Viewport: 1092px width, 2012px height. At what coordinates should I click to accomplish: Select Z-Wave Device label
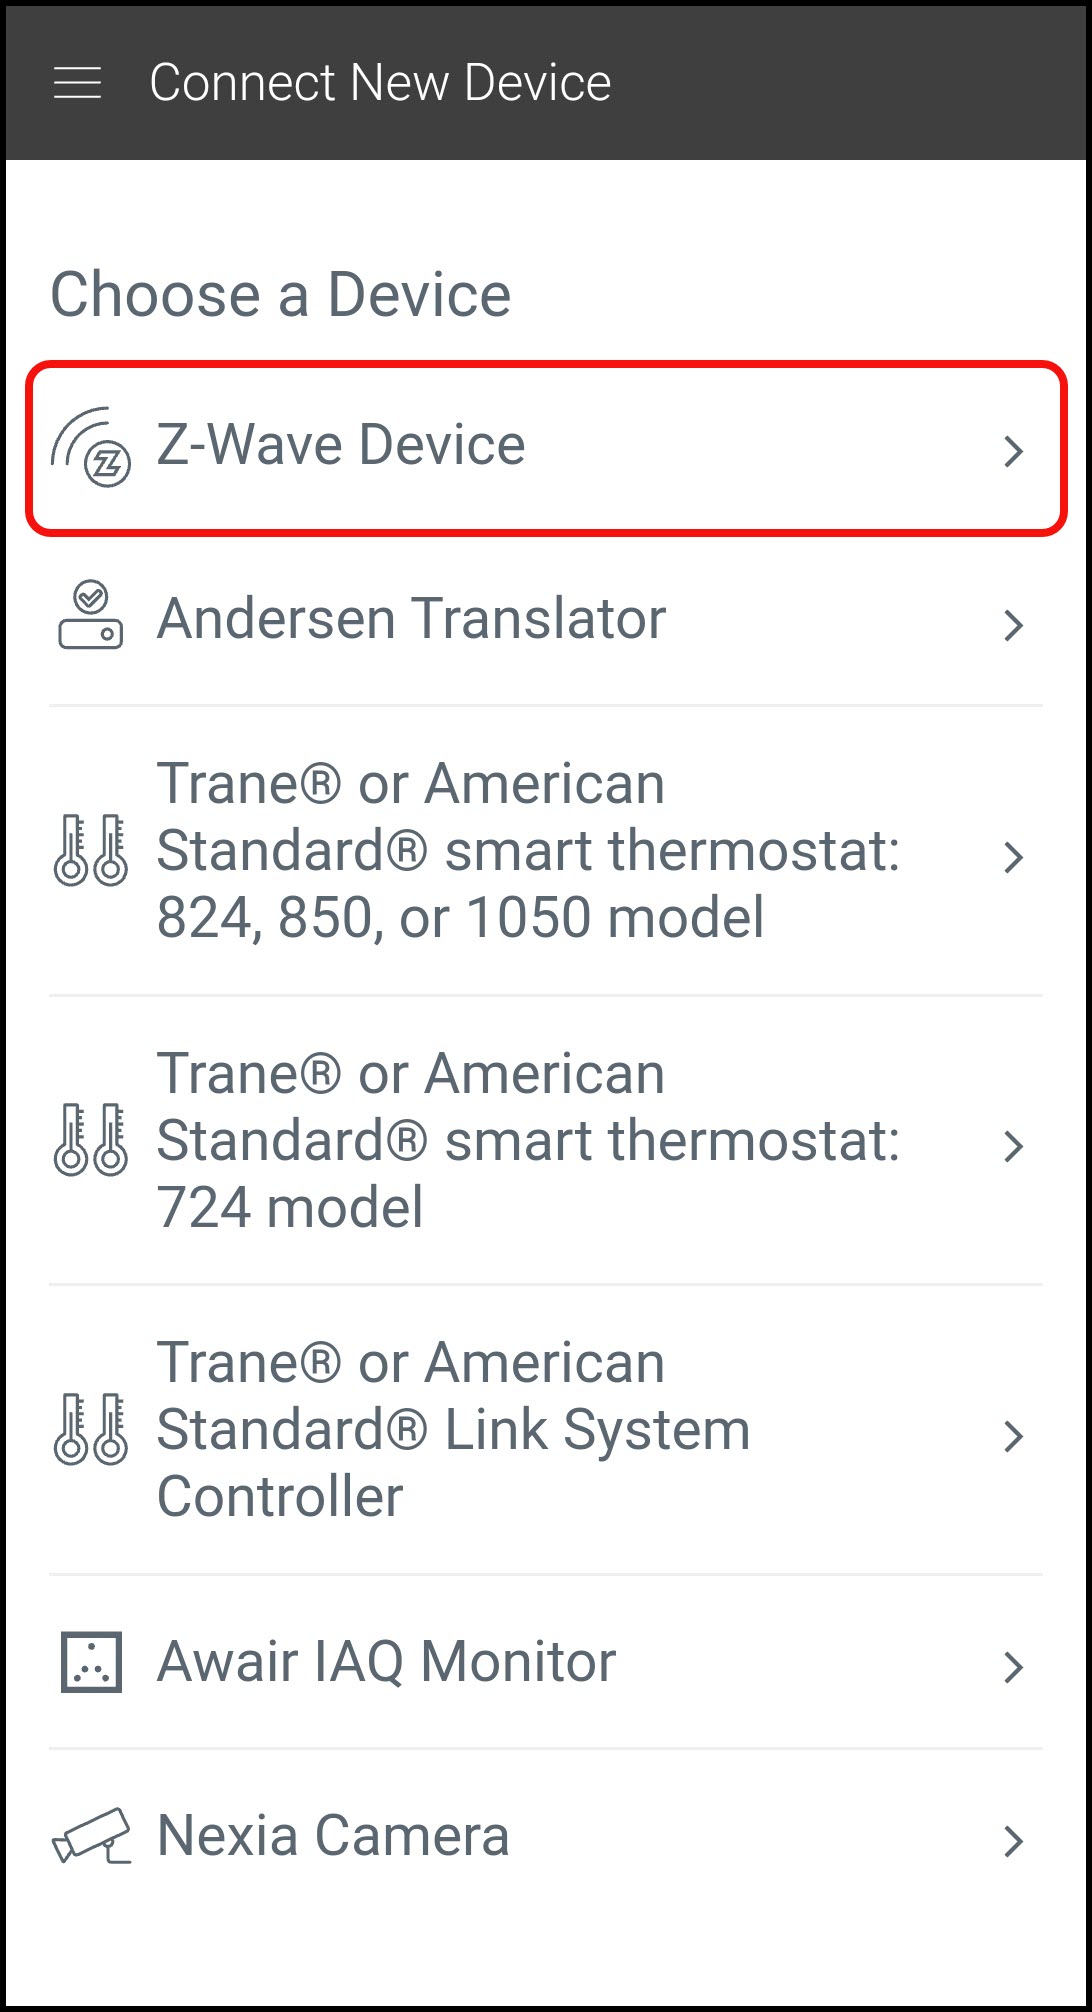(341, 445)
